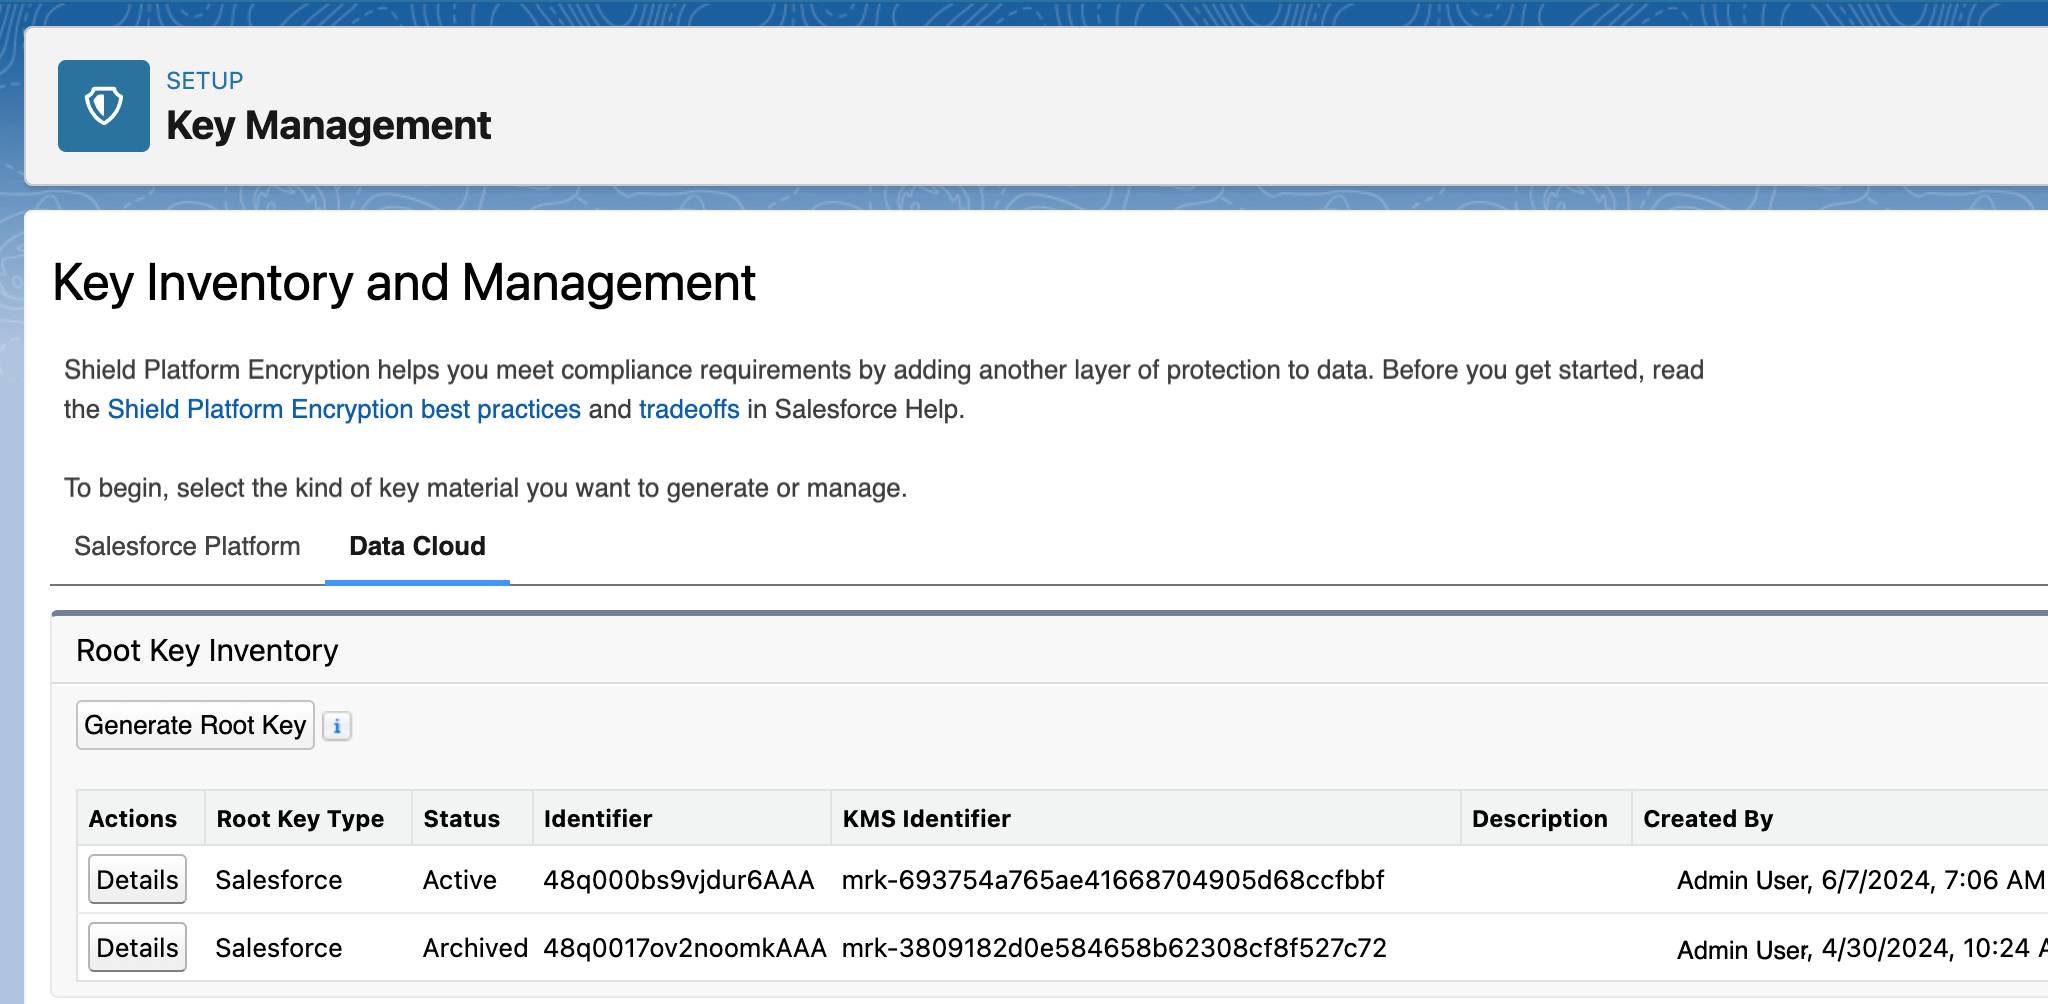Click the Key Management page title
Image resolution: width=2048 pixels, height=1004 pixels.
[328, 126]
